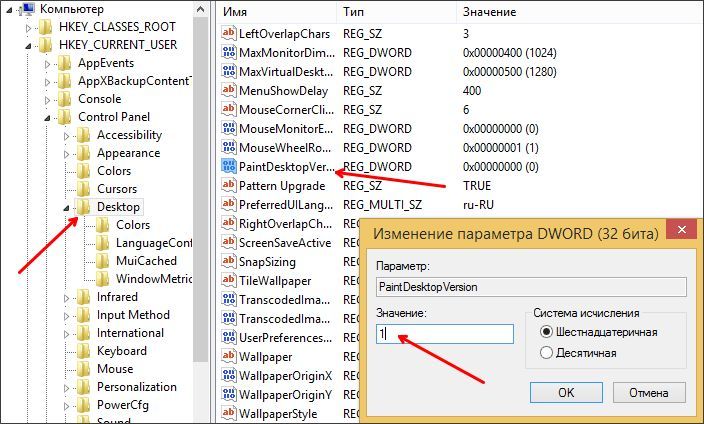Click the UserPreferences binary value icon

(229, 337)
